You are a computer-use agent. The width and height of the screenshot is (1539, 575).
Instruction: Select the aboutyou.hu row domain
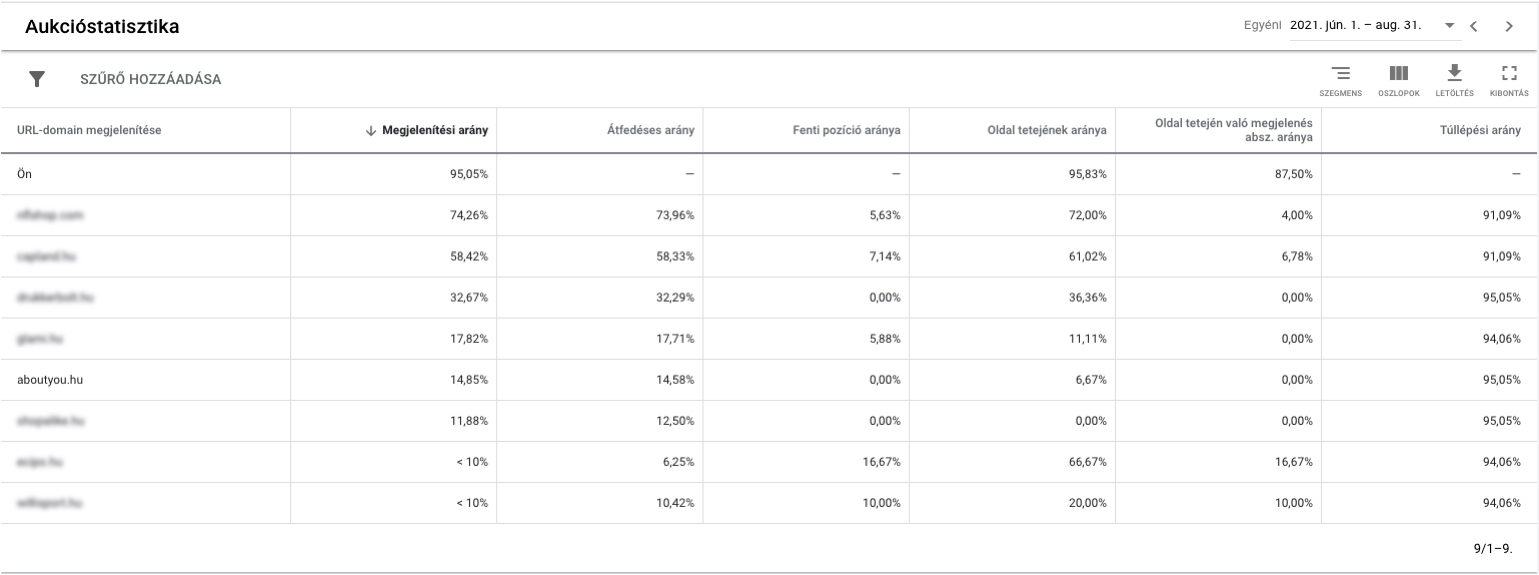coord(50,380)
